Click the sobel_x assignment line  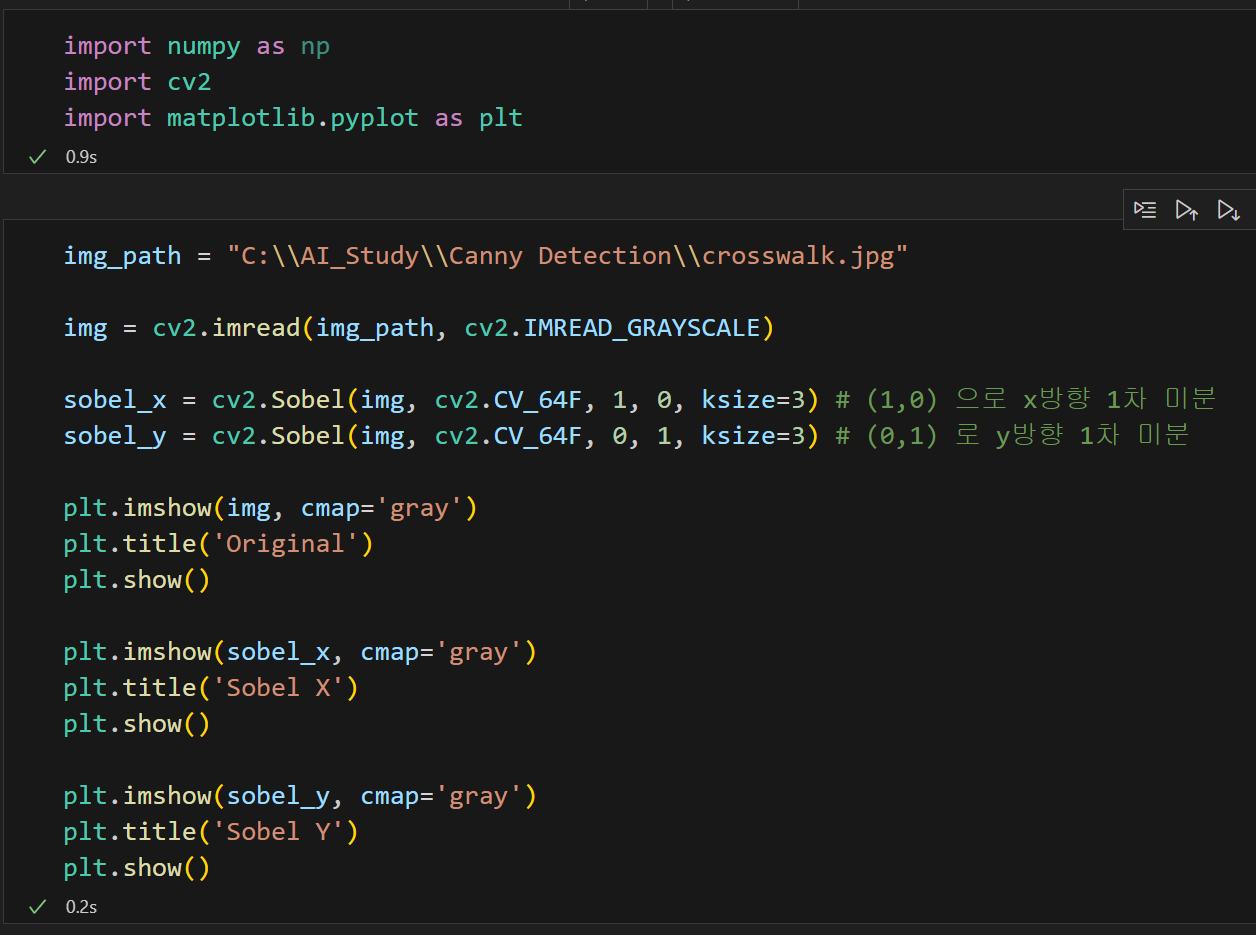click(x=640, y=400)
